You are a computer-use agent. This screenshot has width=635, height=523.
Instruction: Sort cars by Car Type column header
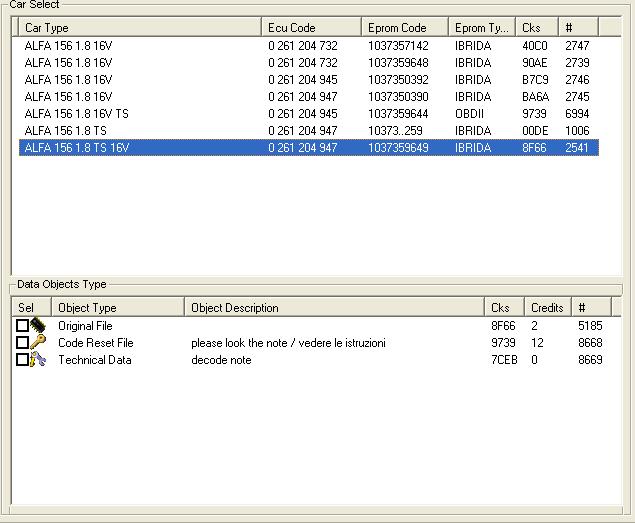tap(140, 28)
